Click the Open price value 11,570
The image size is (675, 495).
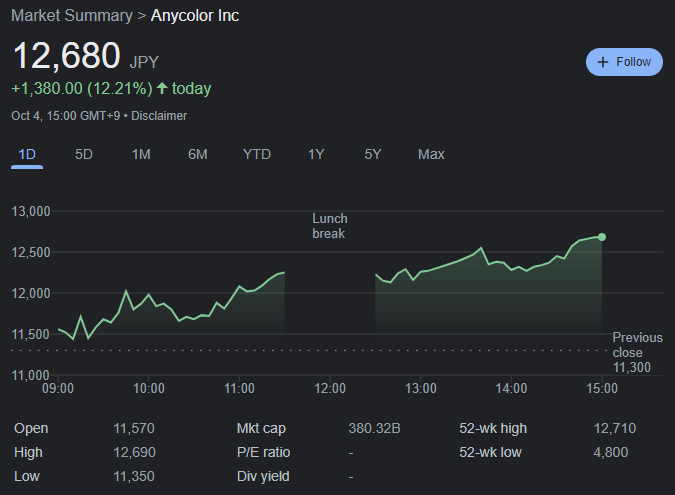click(134, 428)
